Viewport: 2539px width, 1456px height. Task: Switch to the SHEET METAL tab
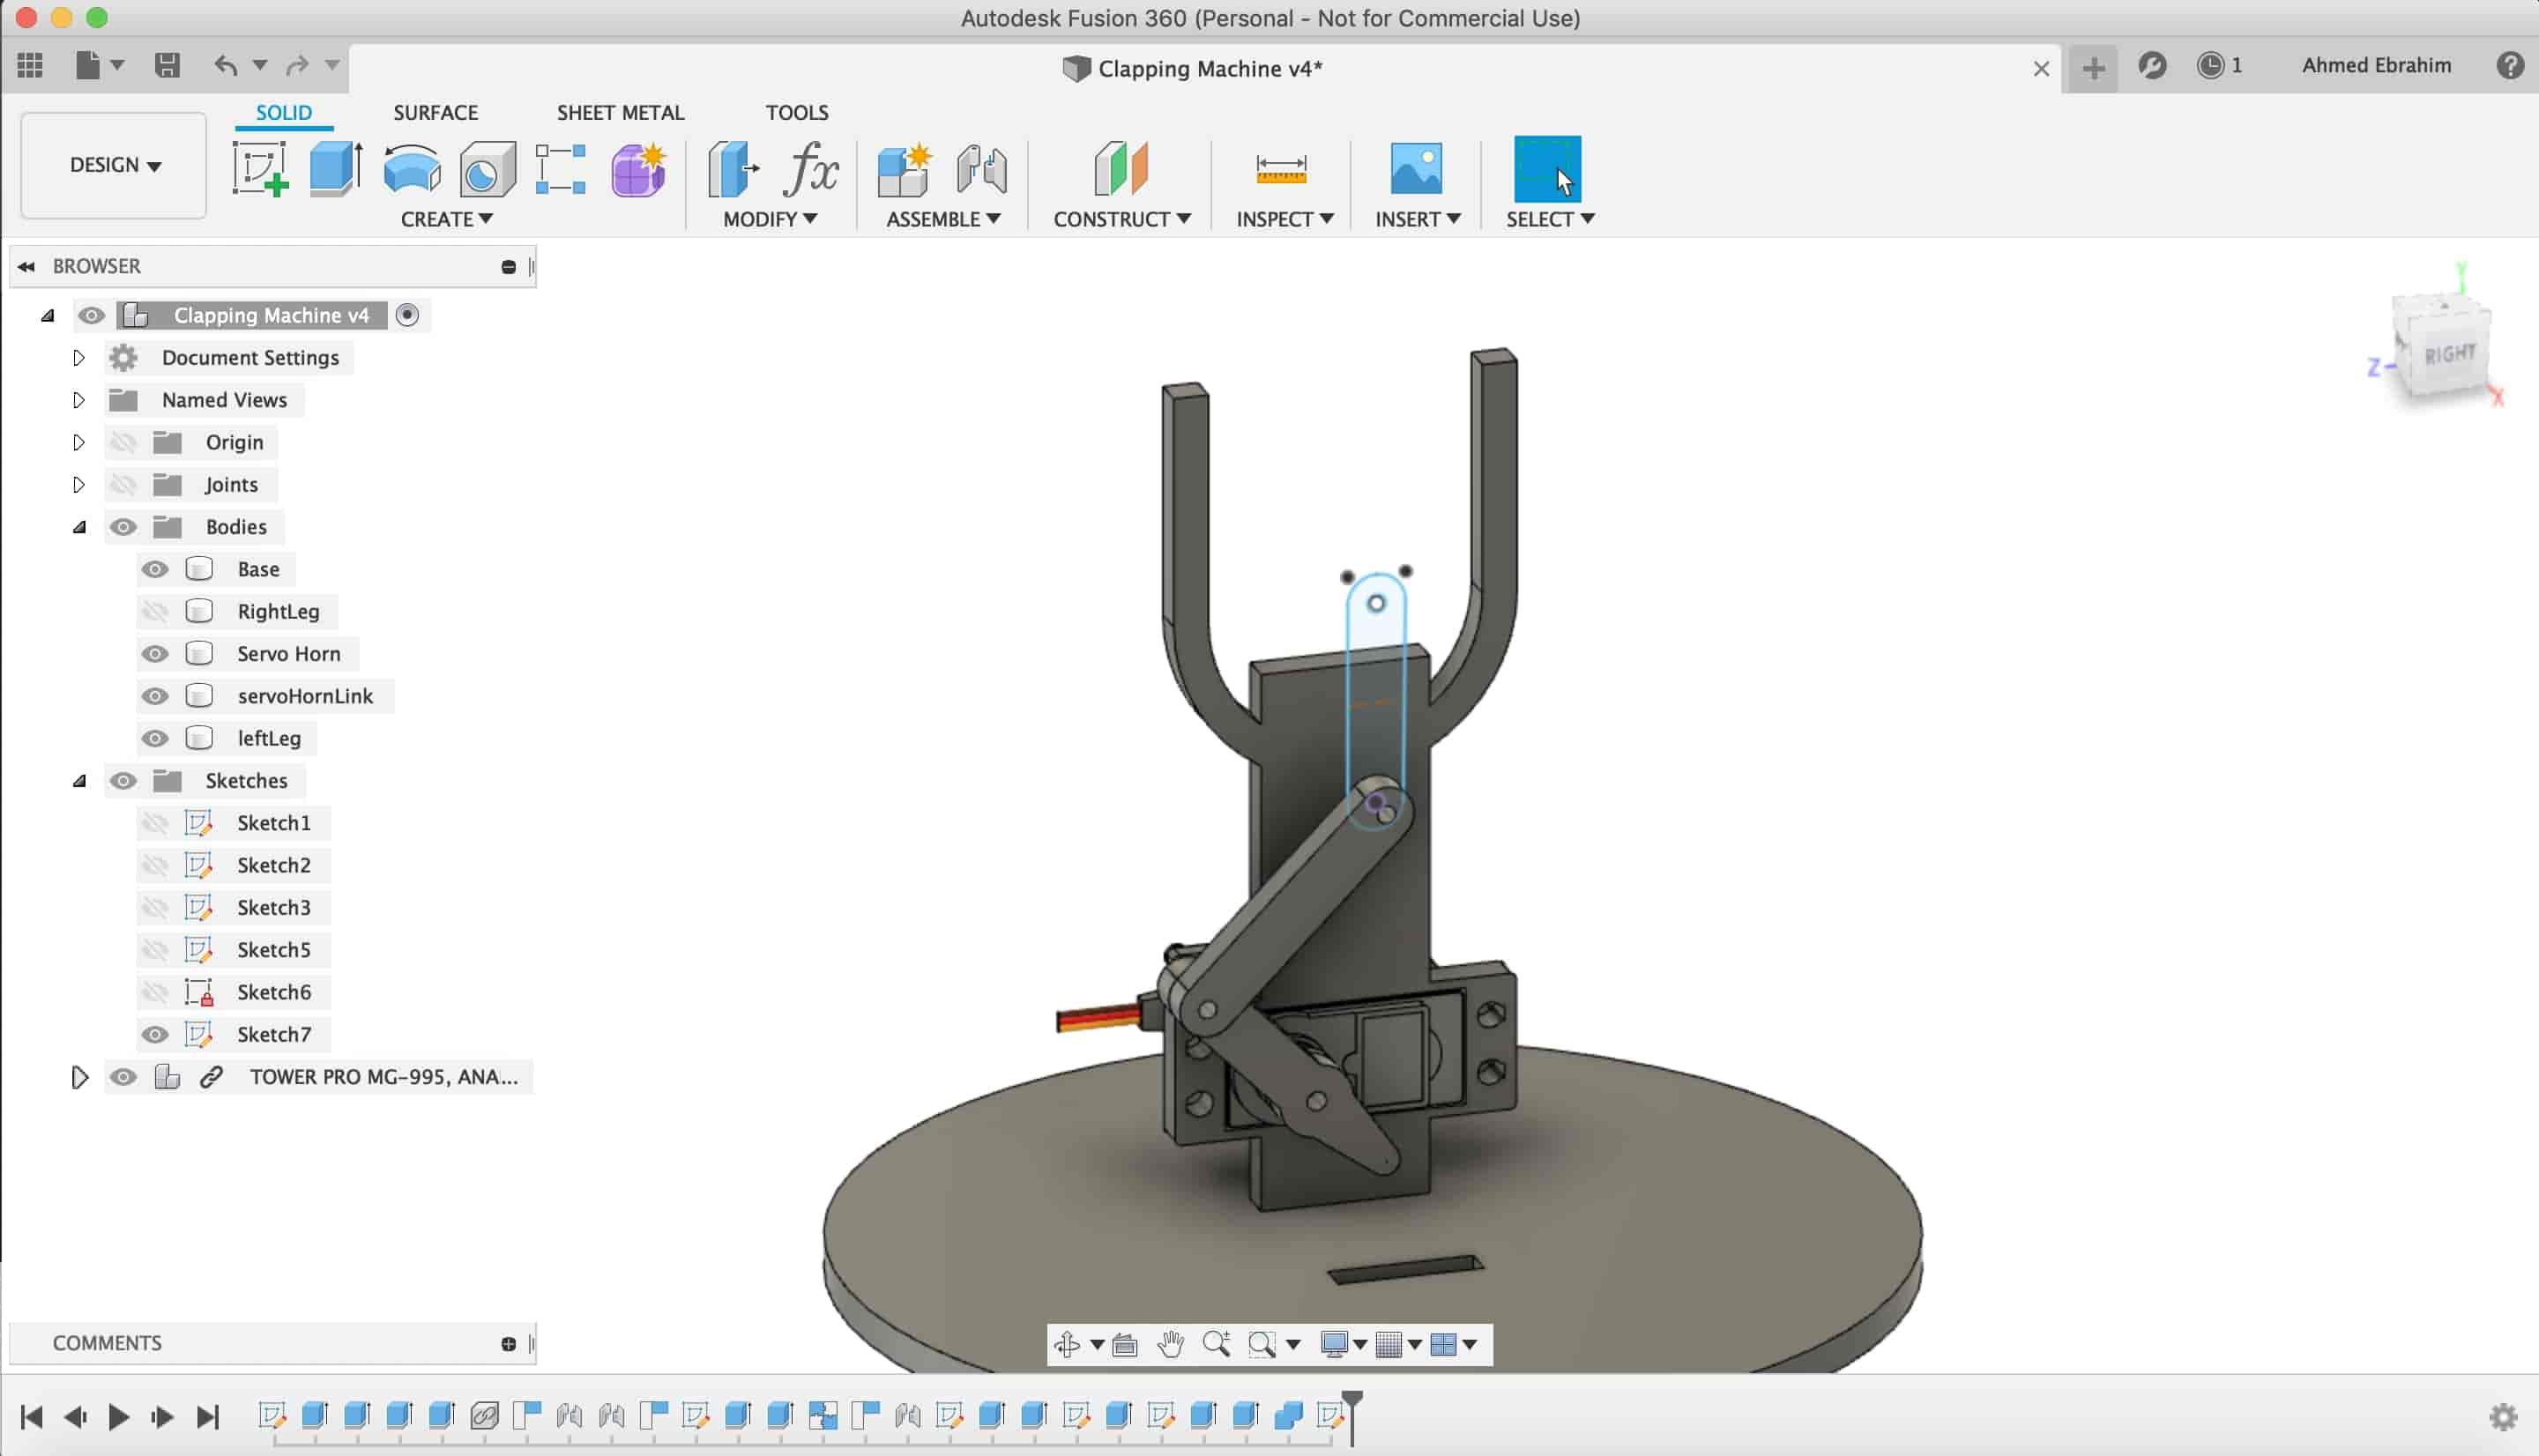click(x=620, y=112)
